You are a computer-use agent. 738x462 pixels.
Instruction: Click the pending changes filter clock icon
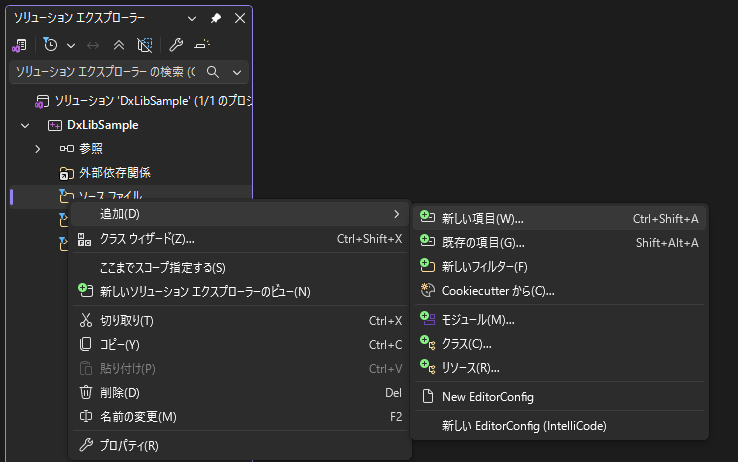tap(50, 45)
